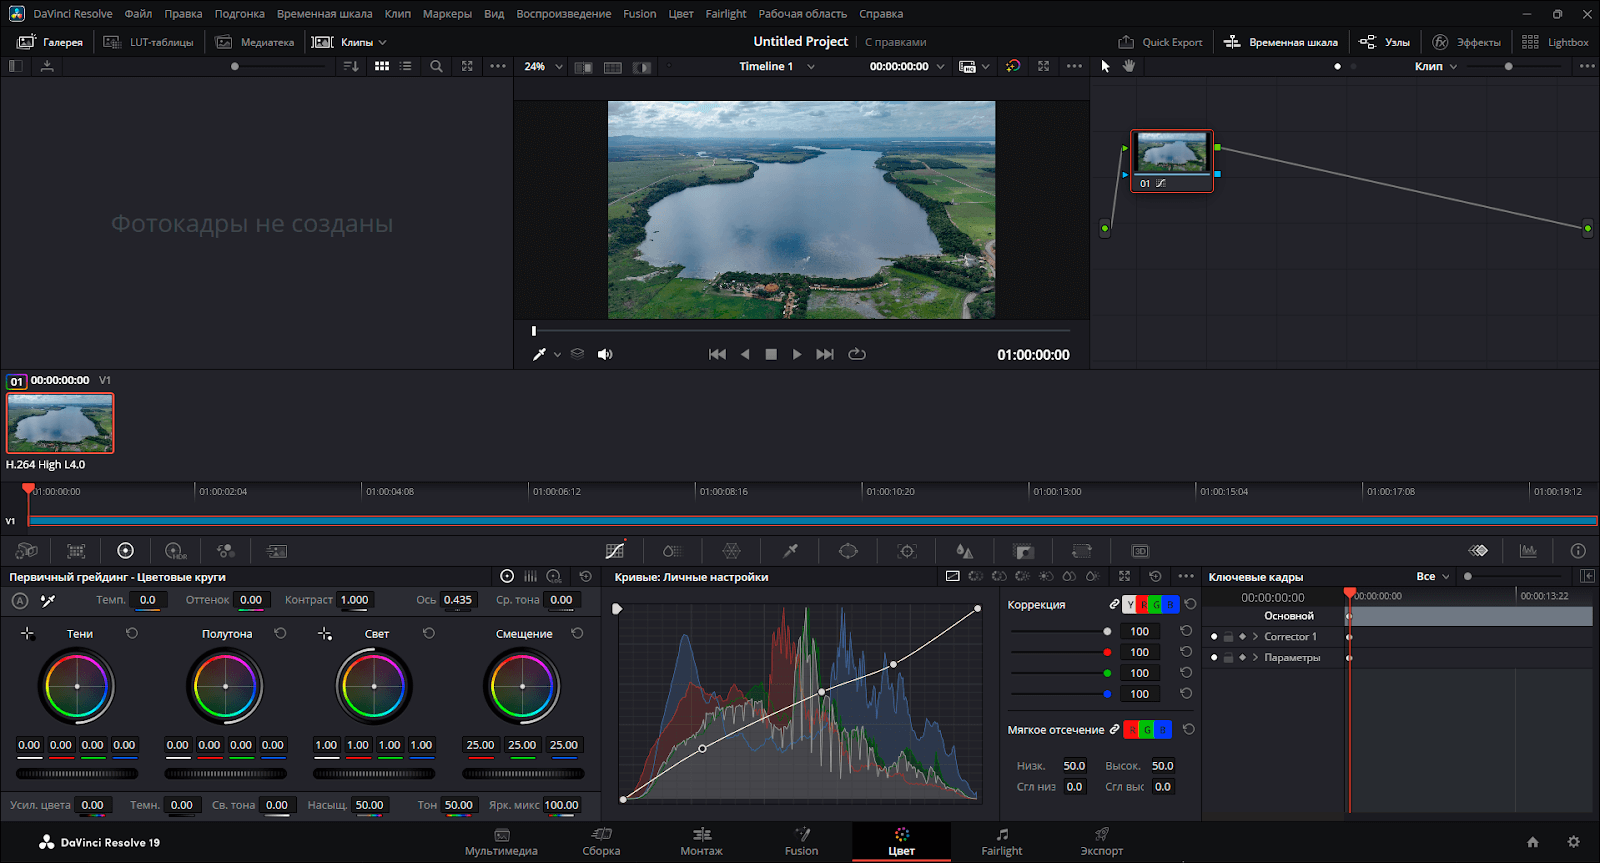The height and width of the screenshot is (863, 1600).
Task: Adjust the Тени master wheel slider
Action: (77, 773)
